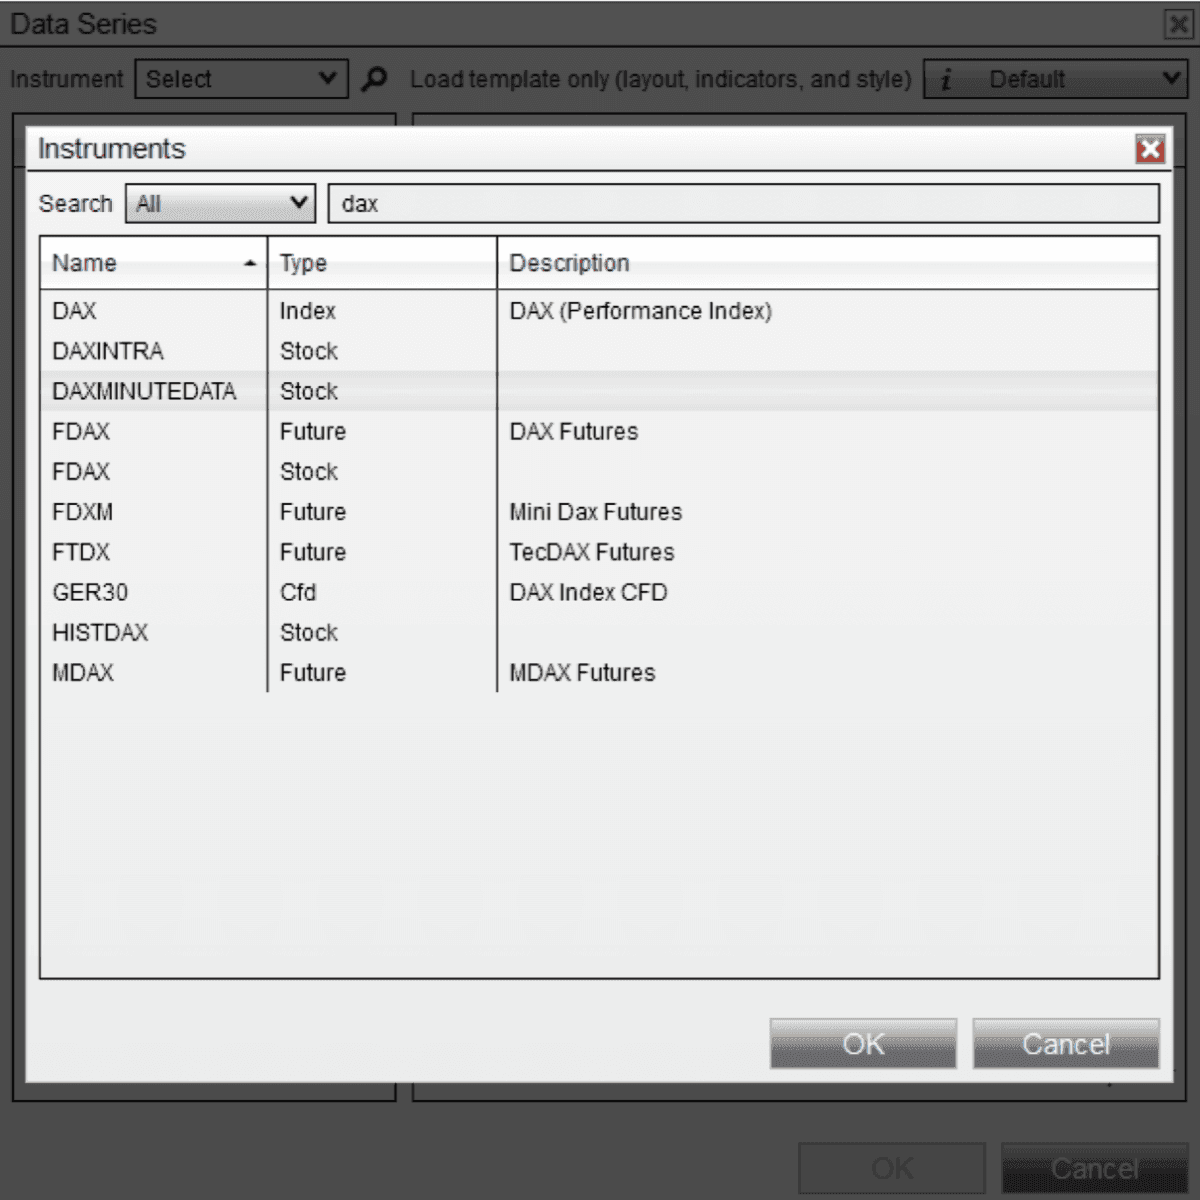1200x1200 pixels.
Task: Select the HISTDAX instrument row
Action: [x=599, y=632]
